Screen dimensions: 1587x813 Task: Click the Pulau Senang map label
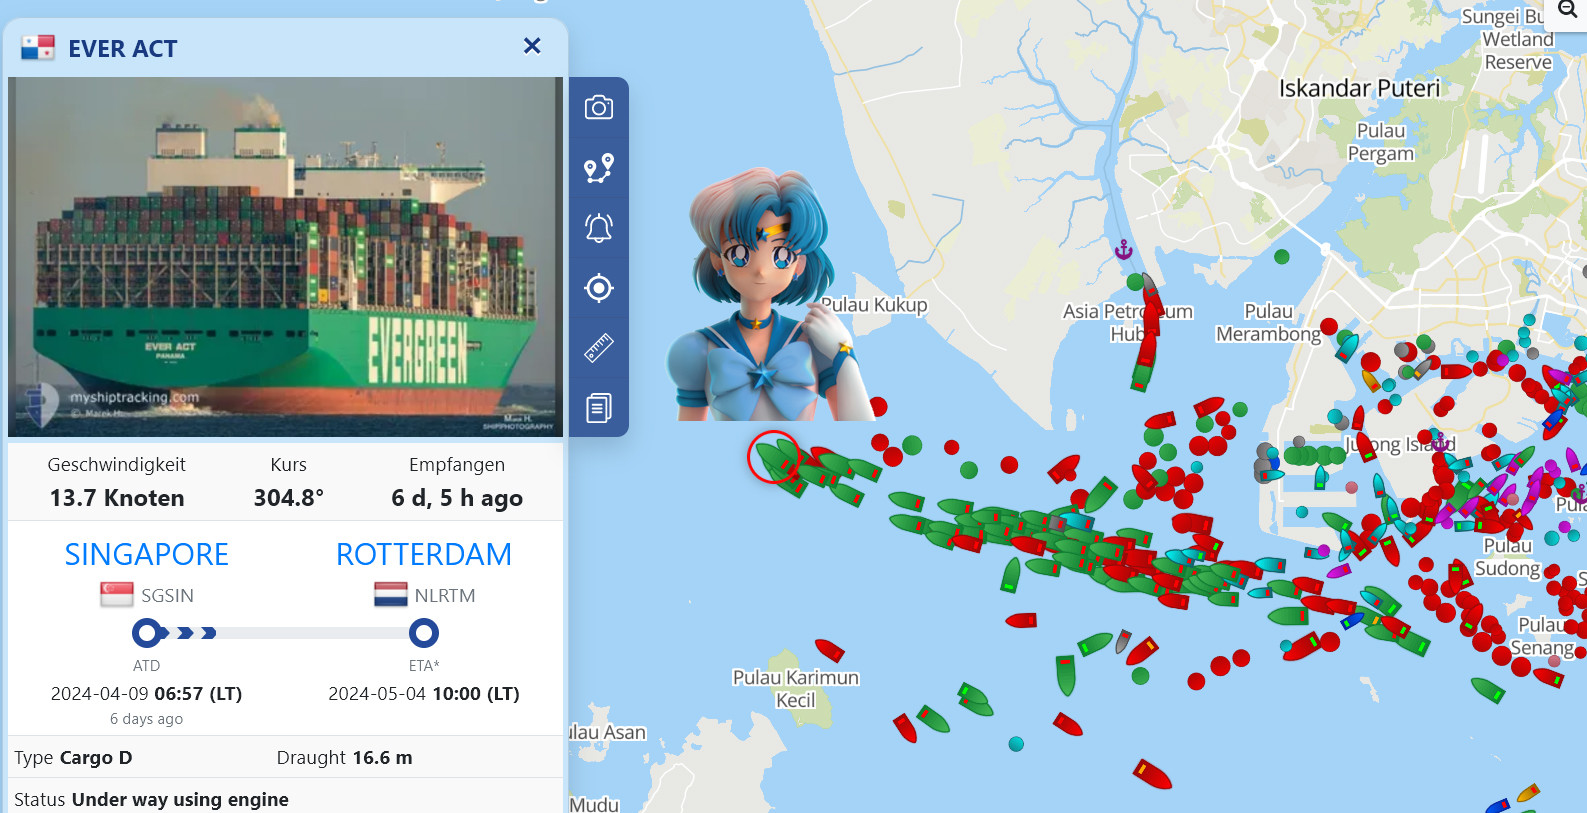click(1543, 637)
